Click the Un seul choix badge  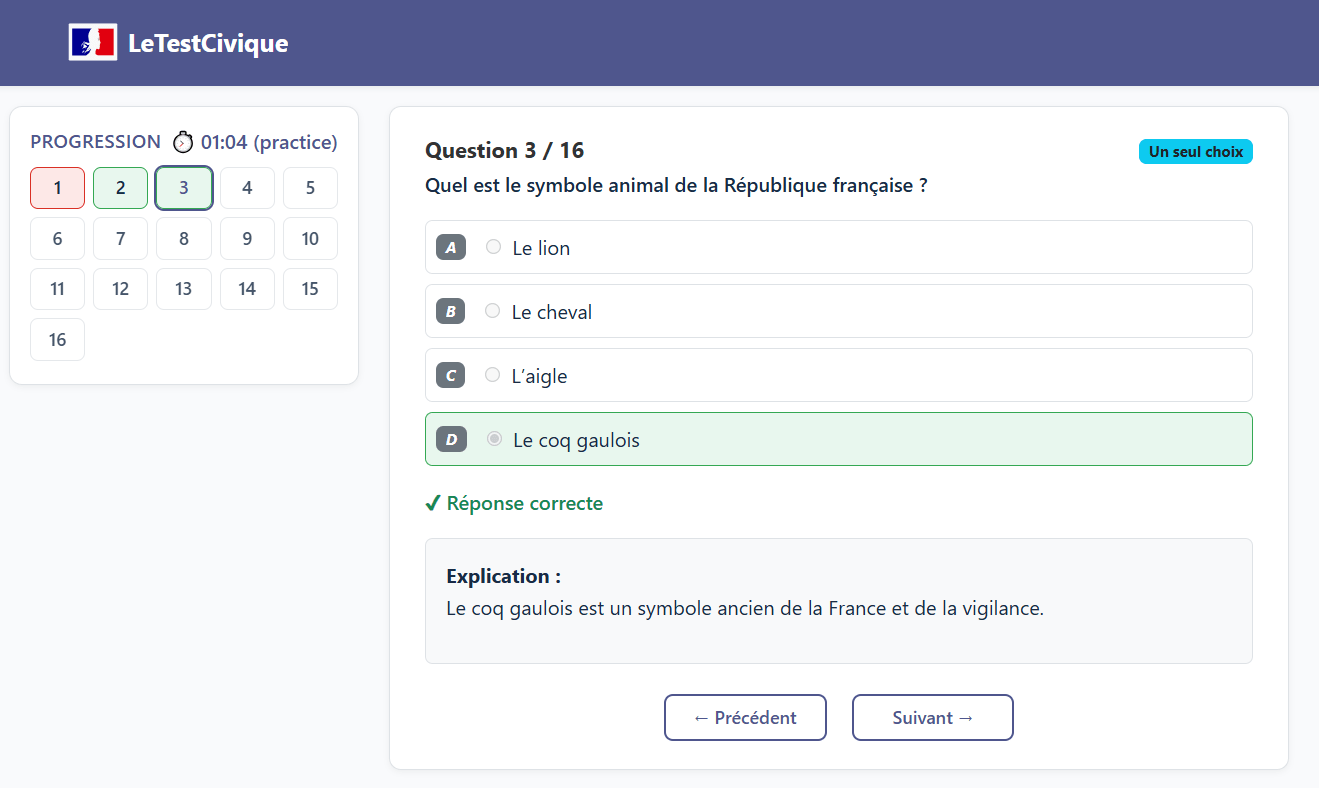[x=1196, y=151]
